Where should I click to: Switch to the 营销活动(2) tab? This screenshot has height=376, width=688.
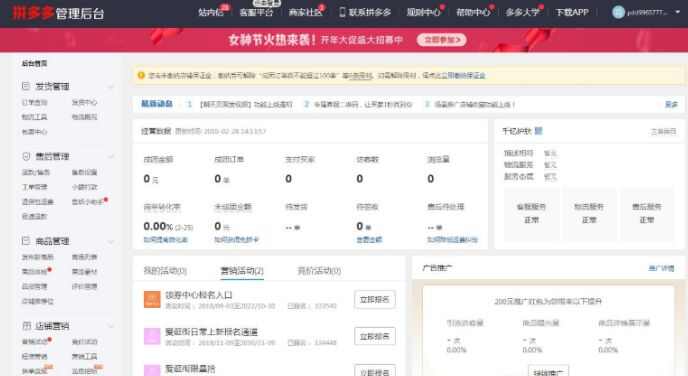click(x=242, y=271)
